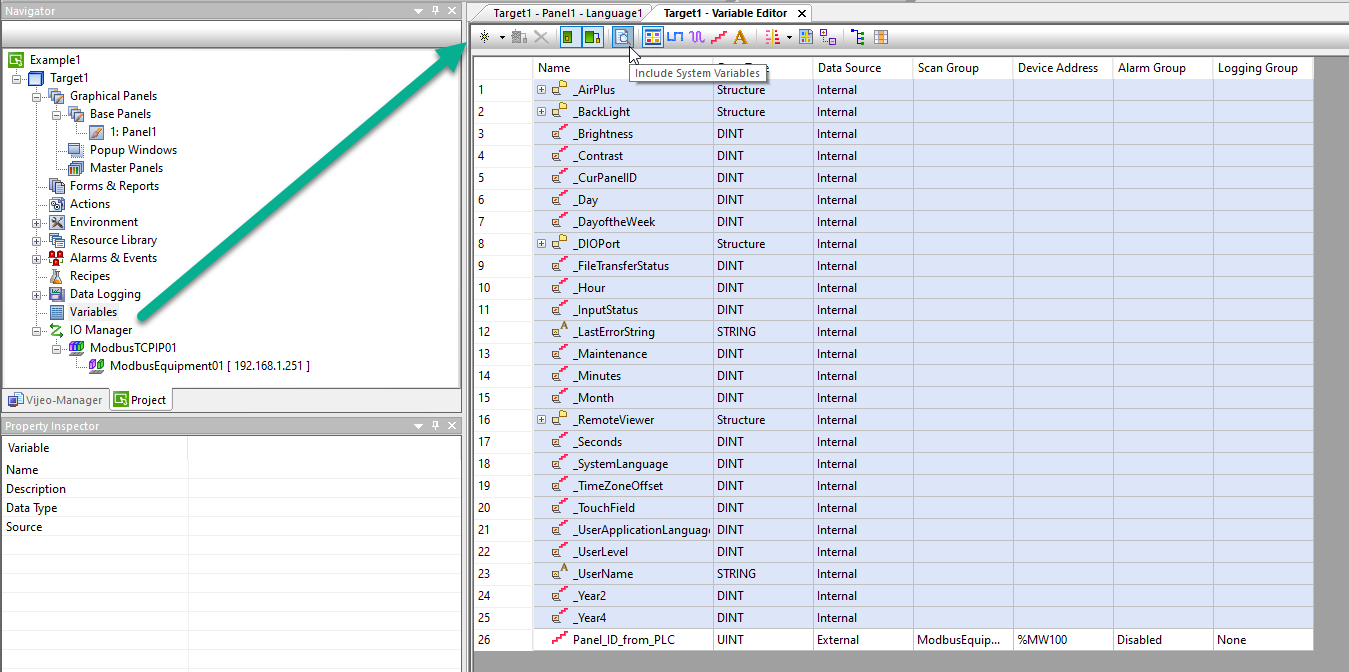Open the column chooser dropdown arrow
Viewport: 1349px width, 672px height.
(x=789, y=38)
